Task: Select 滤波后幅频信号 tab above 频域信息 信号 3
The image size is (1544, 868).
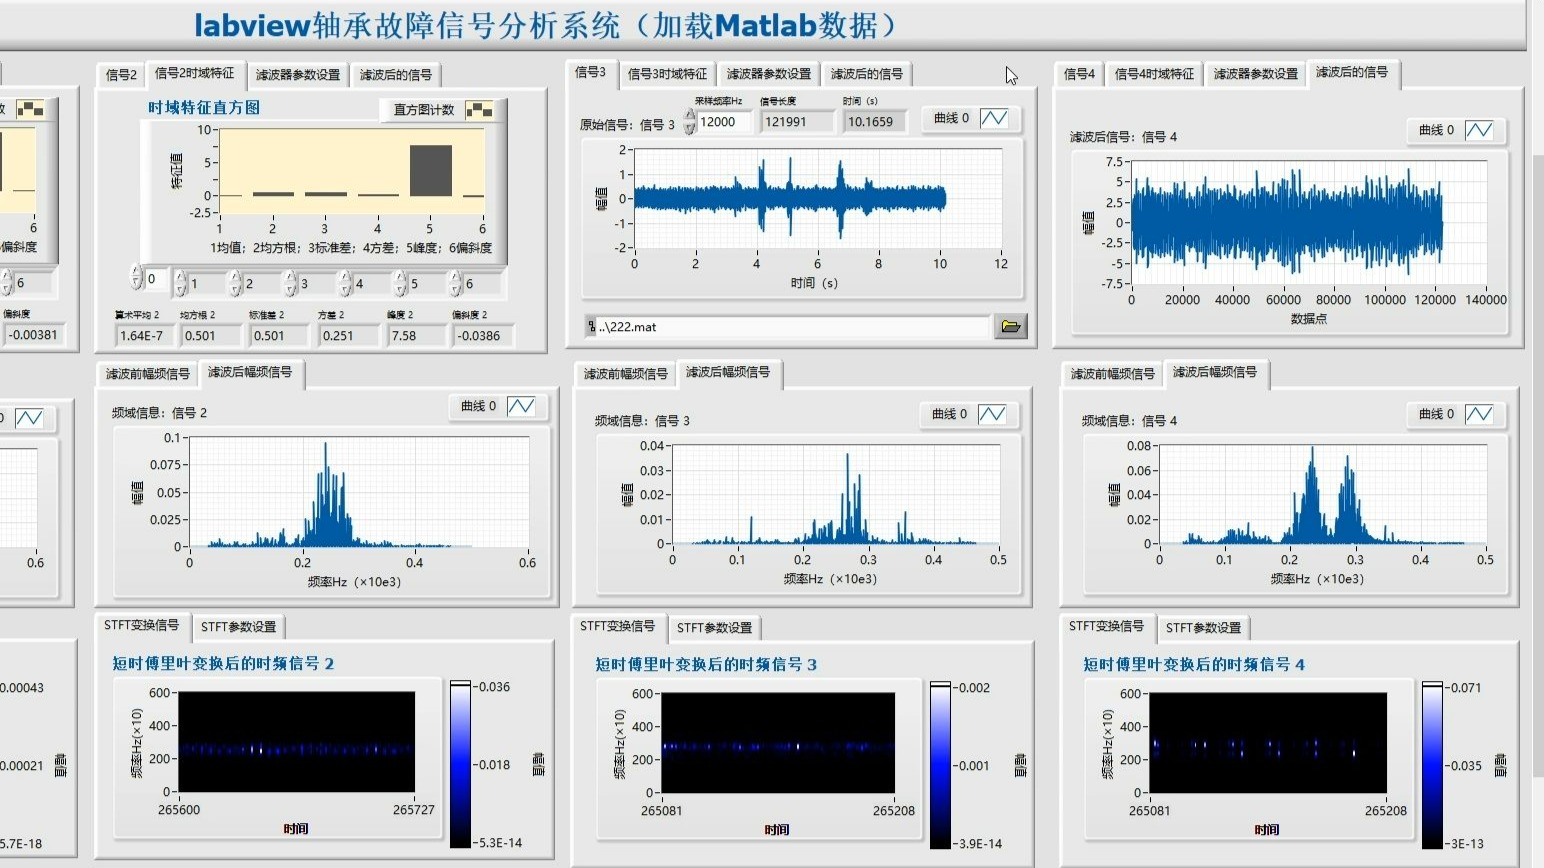Action: [728, 372]
